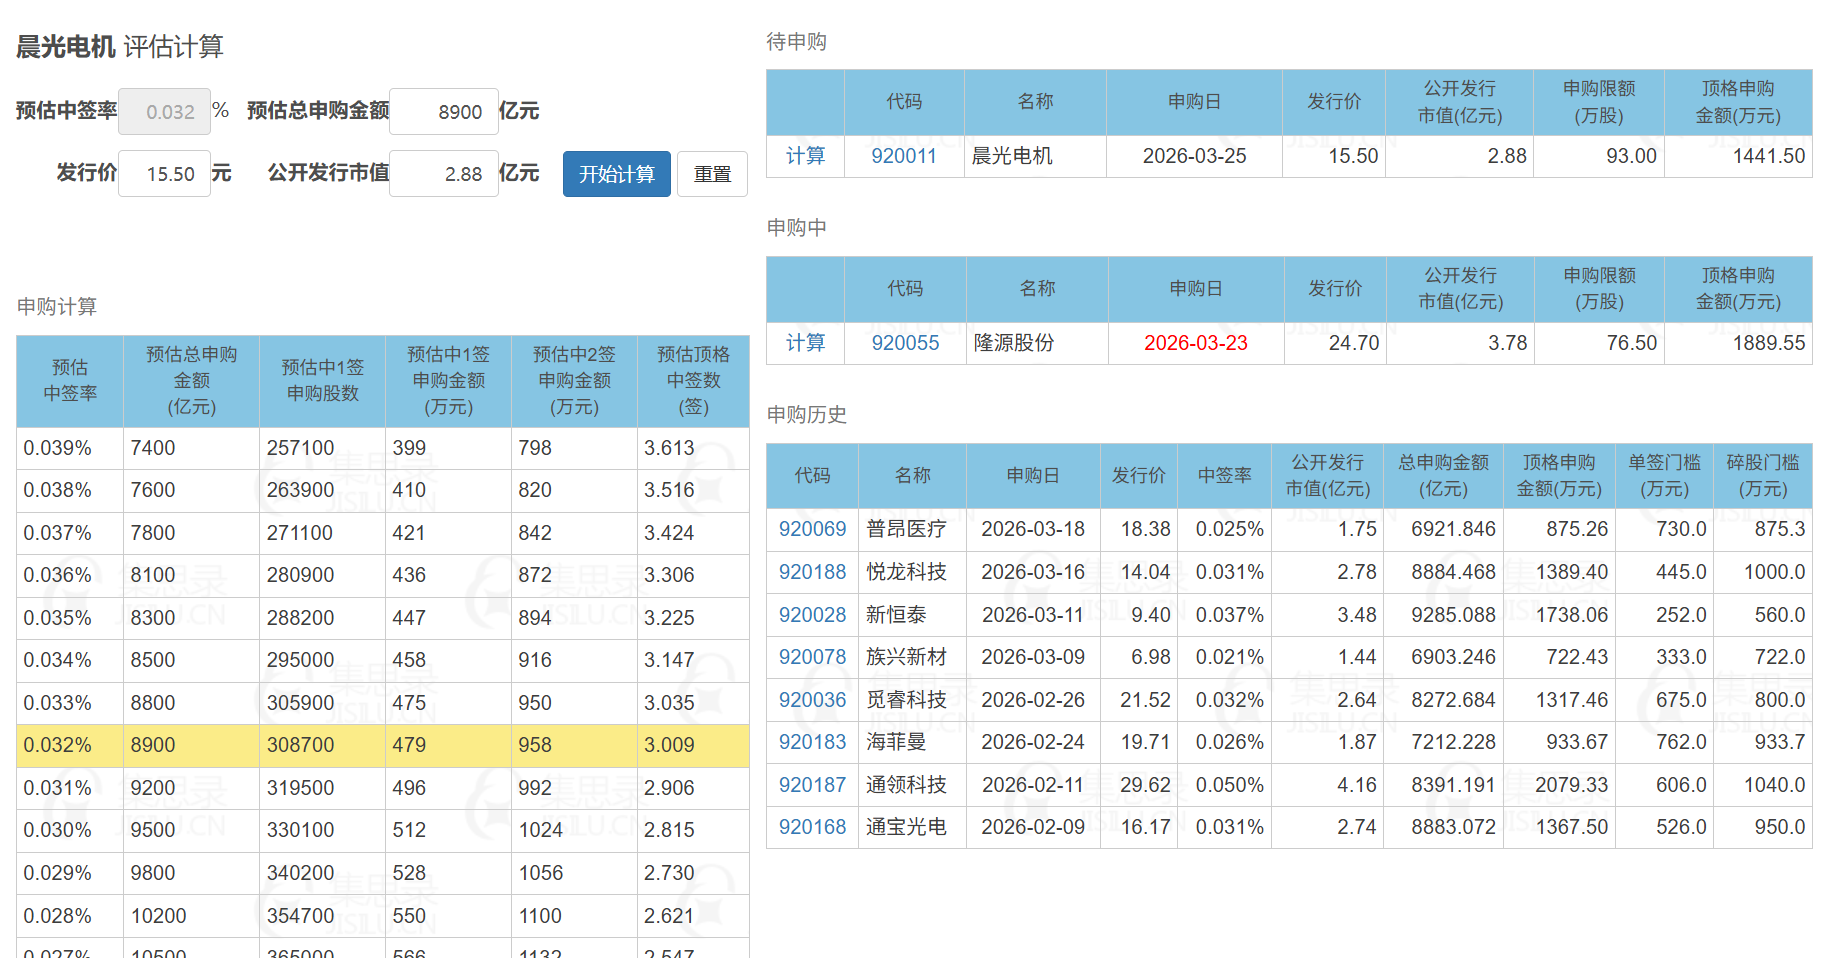Click the 开始计算 button

[x=616, y=174]
